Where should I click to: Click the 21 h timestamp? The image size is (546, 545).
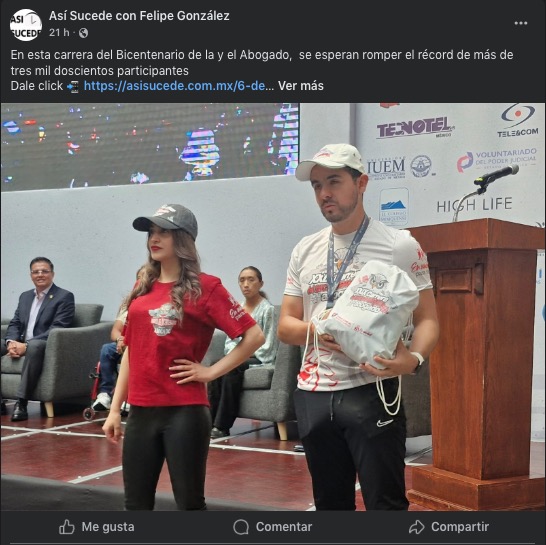(59, 33)
